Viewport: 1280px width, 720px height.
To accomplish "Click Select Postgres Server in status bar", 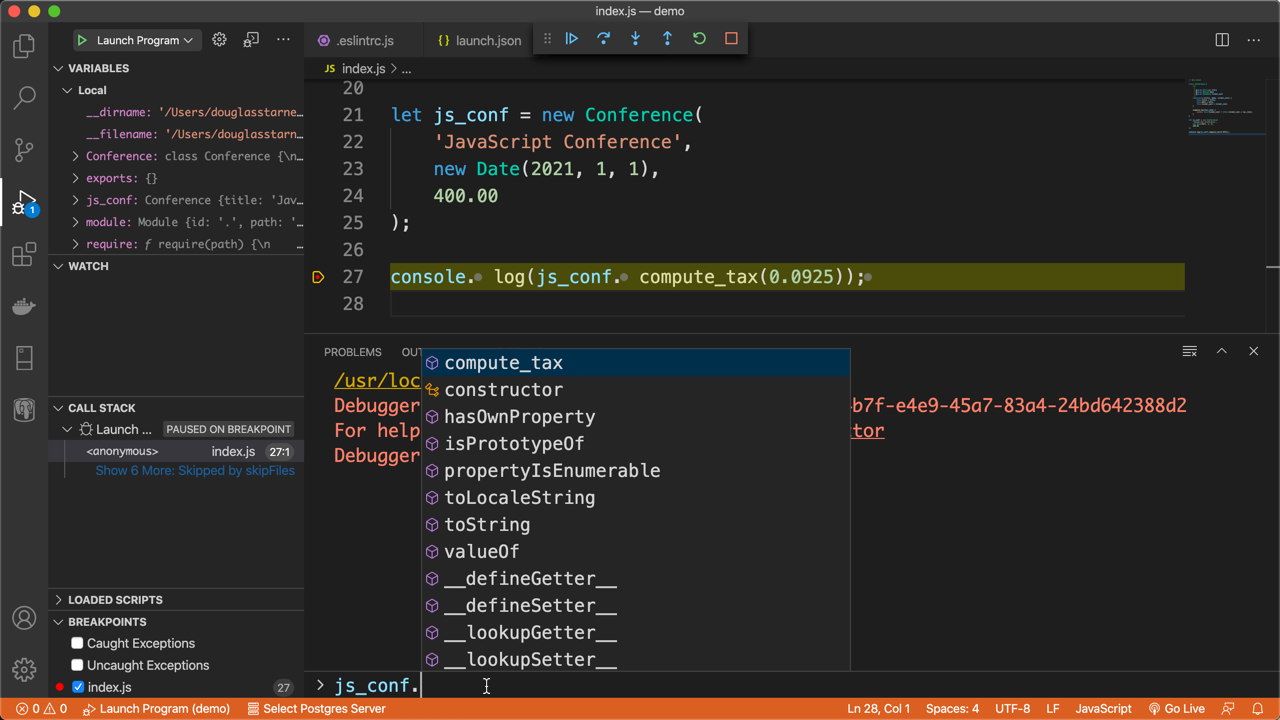I will click(316, 709).
